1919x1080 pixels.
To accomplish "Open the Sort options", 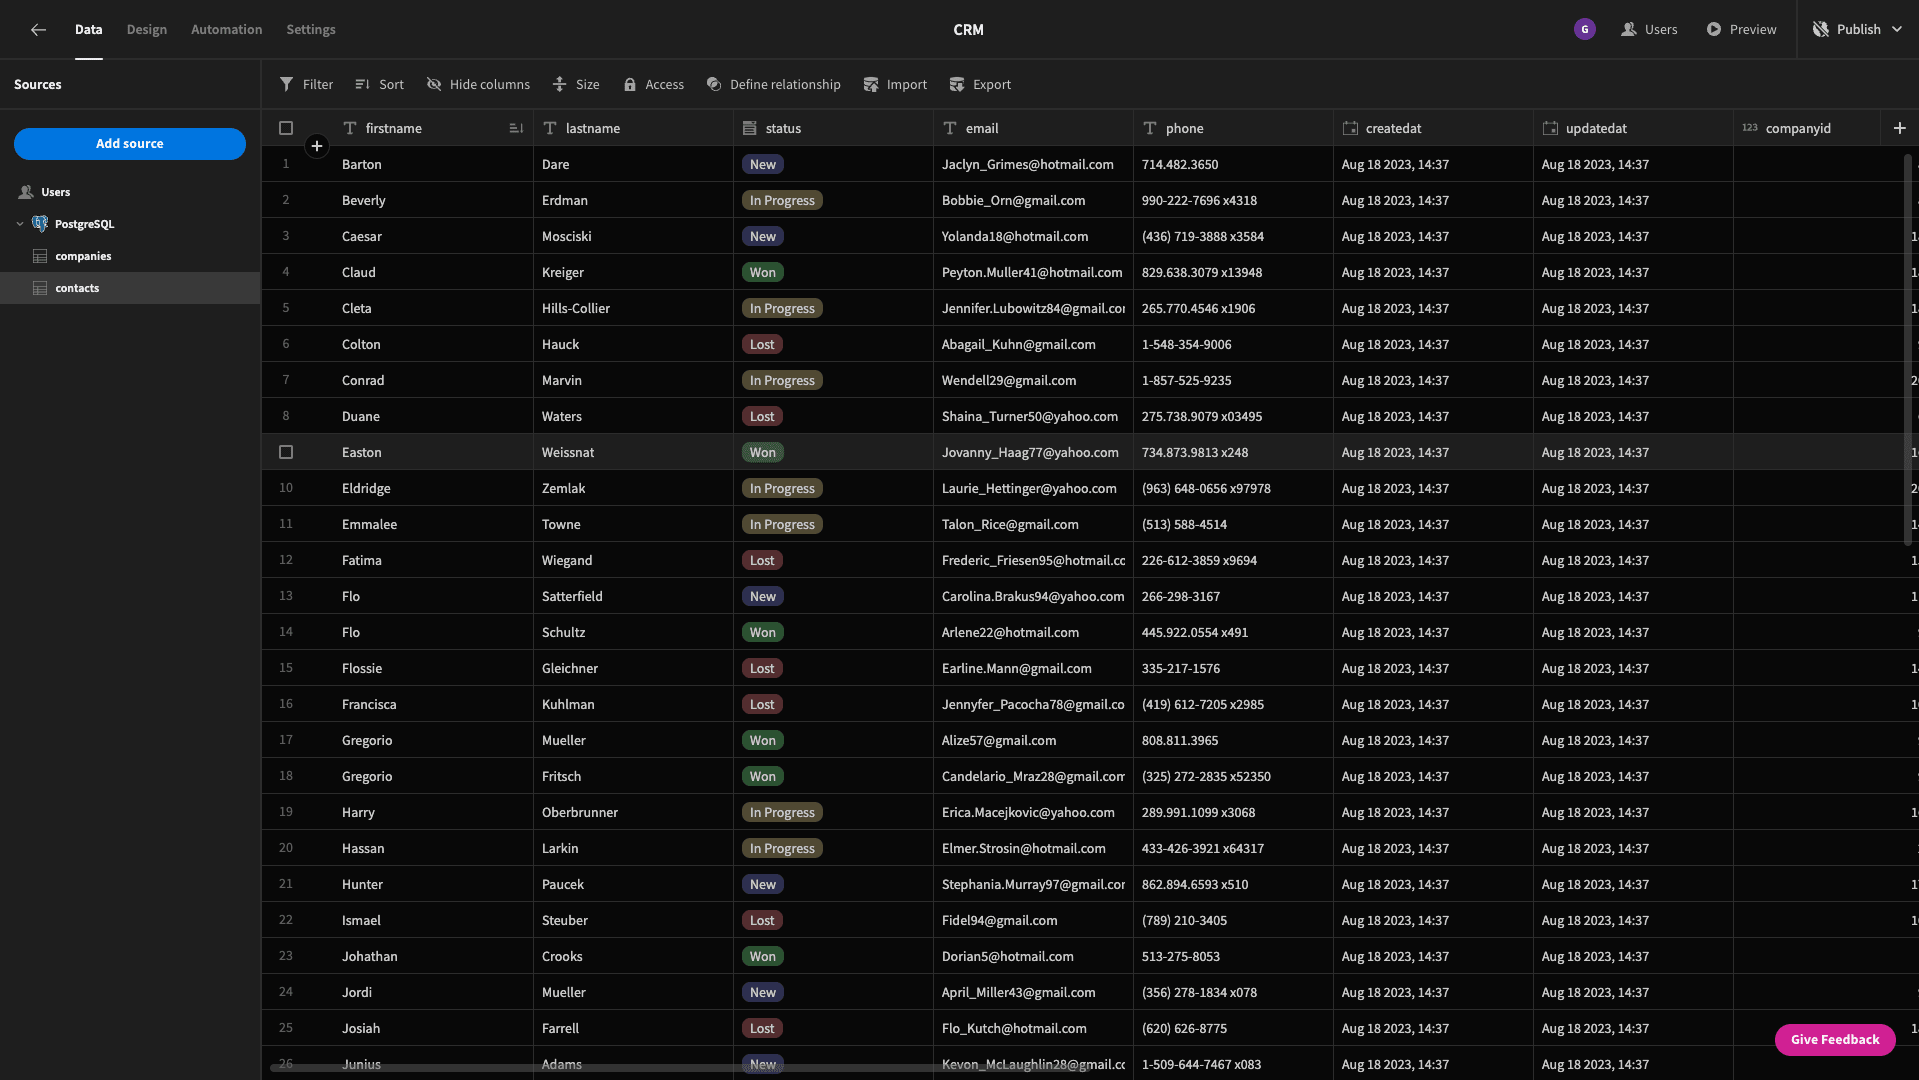I will pos(380,85).
